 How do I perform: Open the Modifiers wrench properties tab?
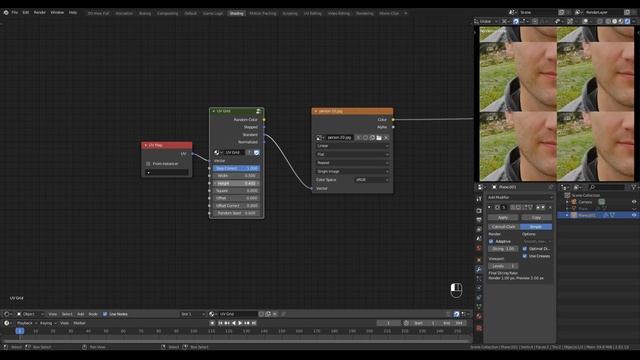click(479, 269)
